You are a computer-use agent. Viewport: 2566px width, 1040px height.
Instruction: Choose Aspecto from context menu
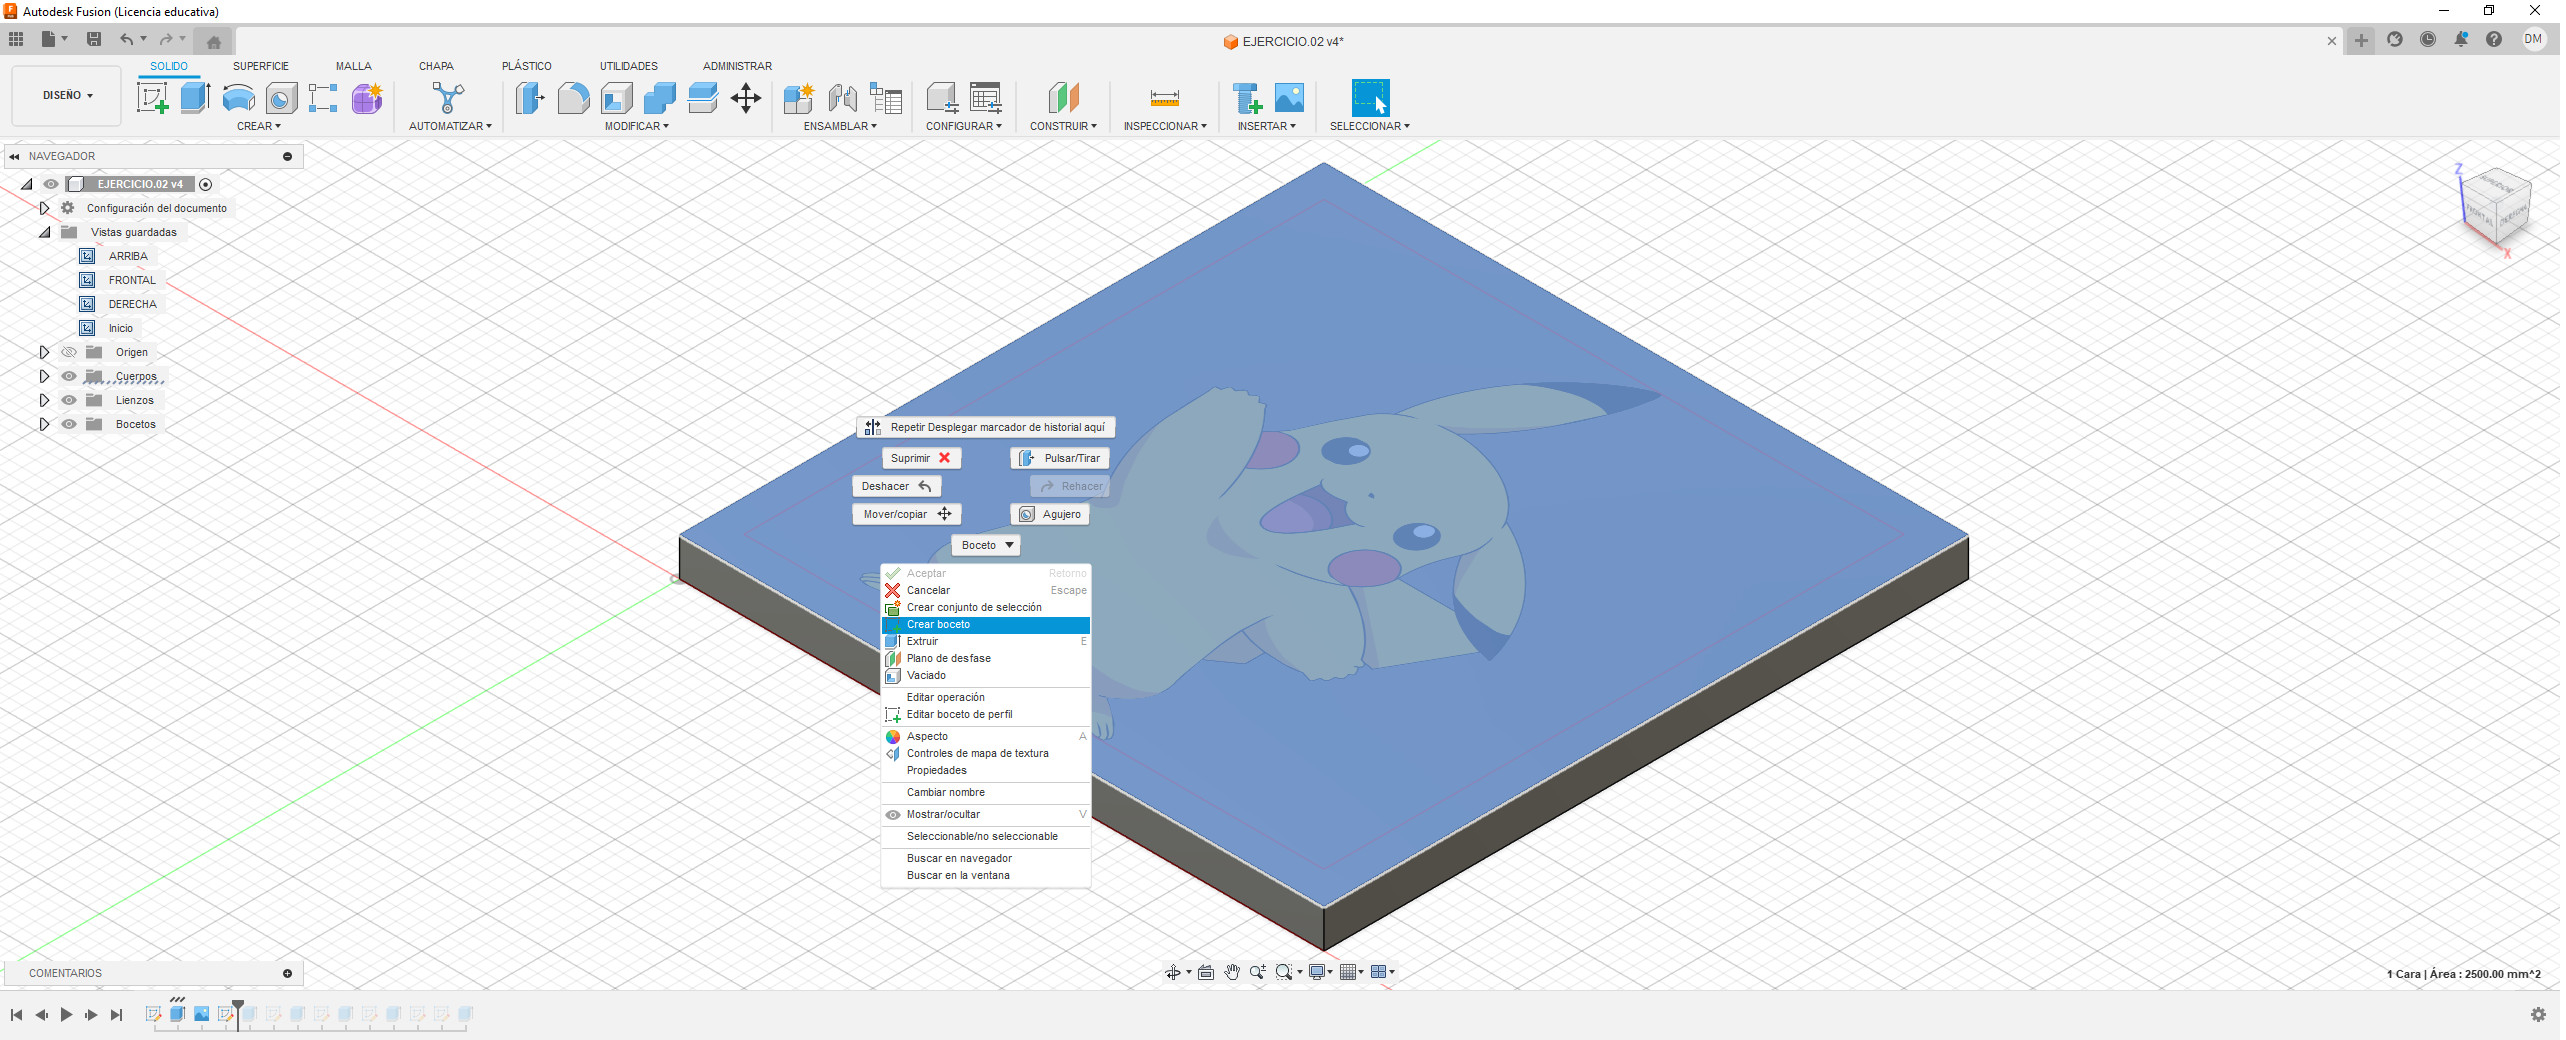pyautogui.click(x=985, y=737)
